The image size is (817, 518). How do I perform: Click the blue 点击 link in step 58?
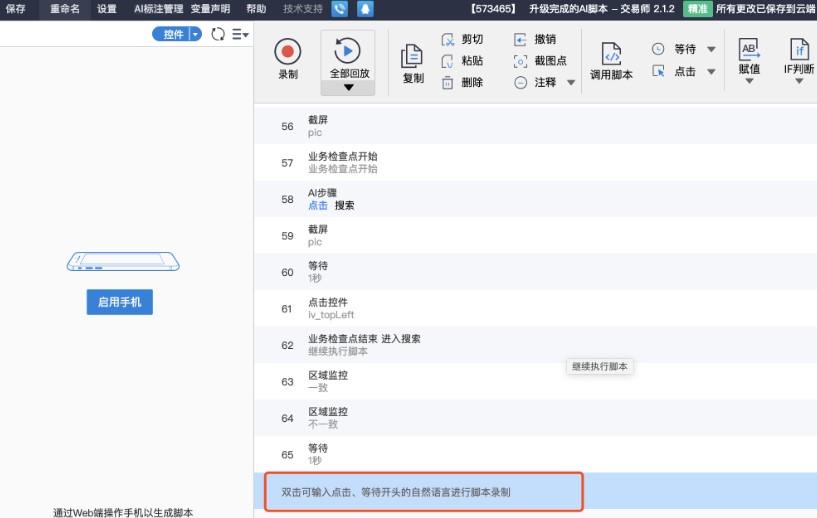[317, 205]
